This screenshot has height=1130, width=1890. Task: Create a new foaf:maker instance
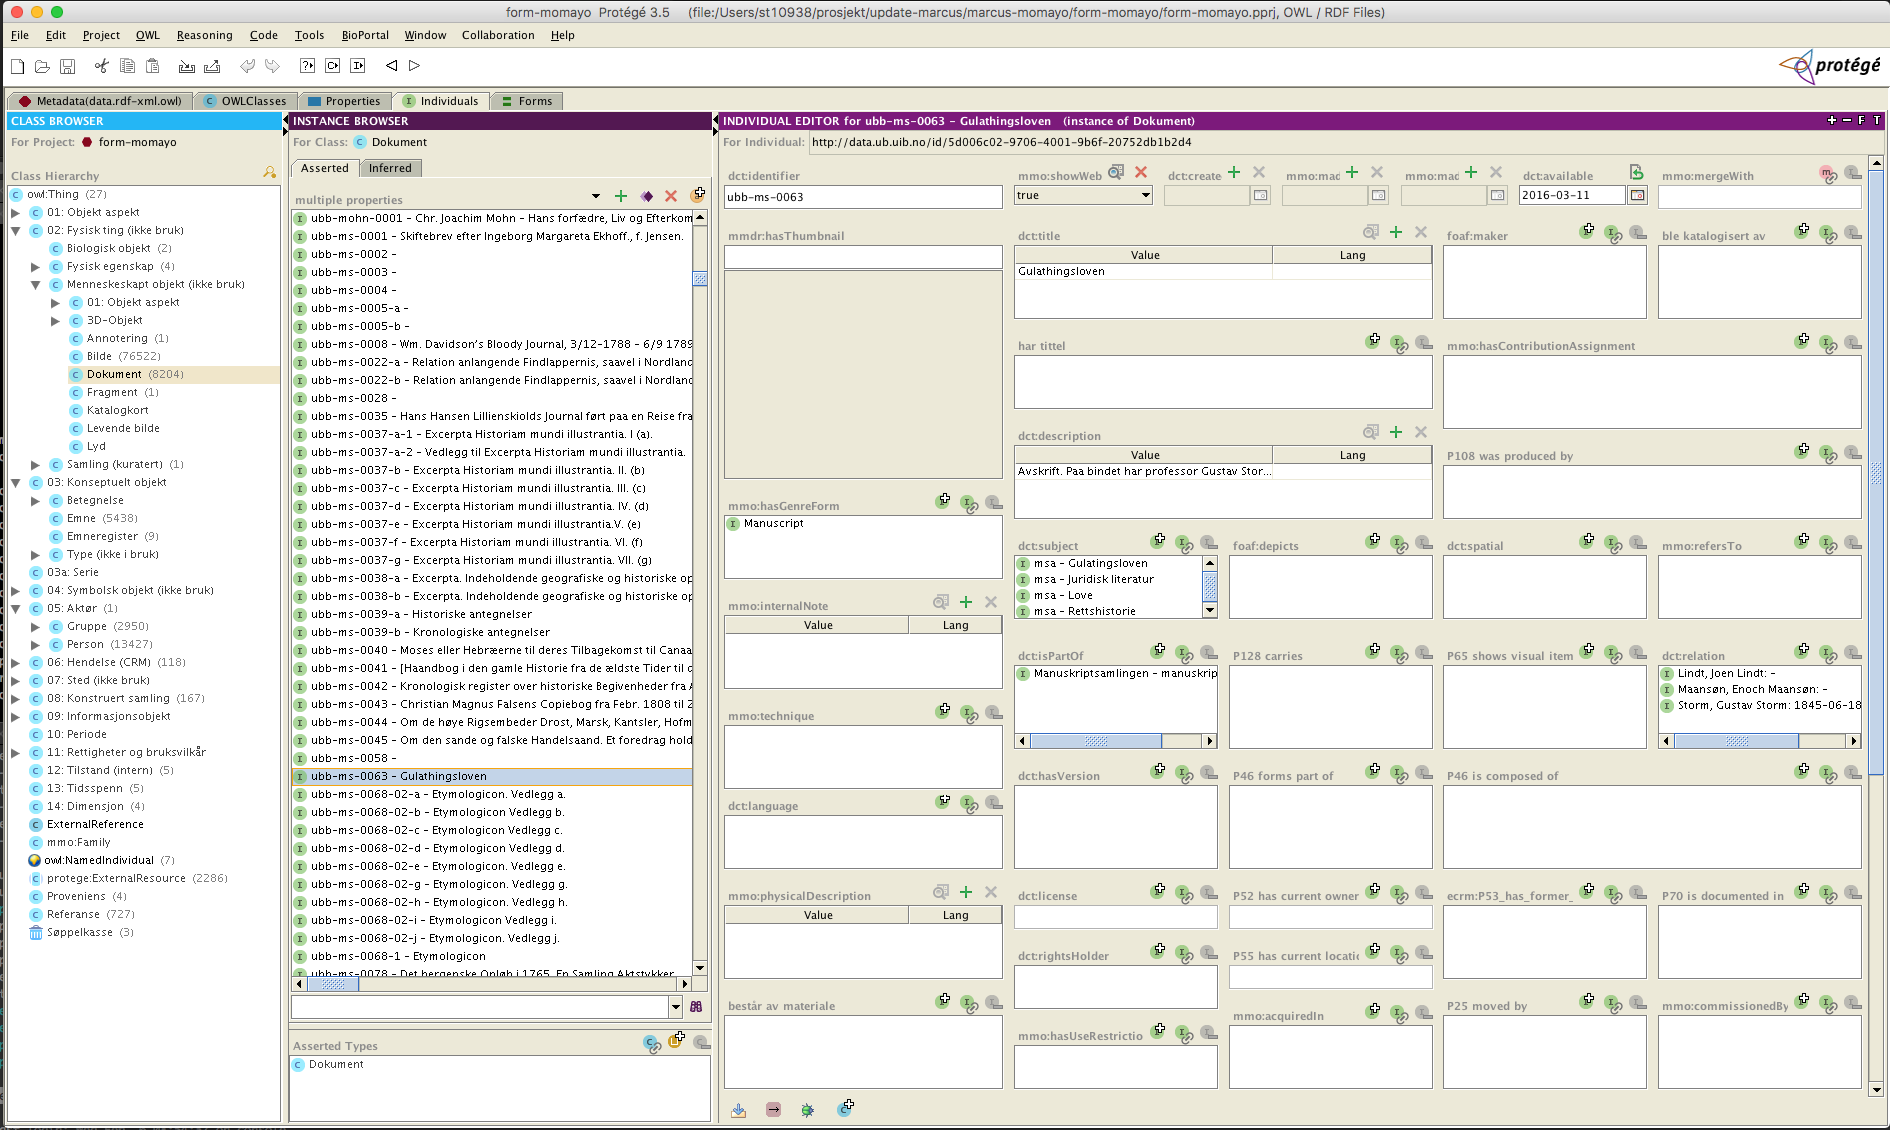click(1588, 231)
